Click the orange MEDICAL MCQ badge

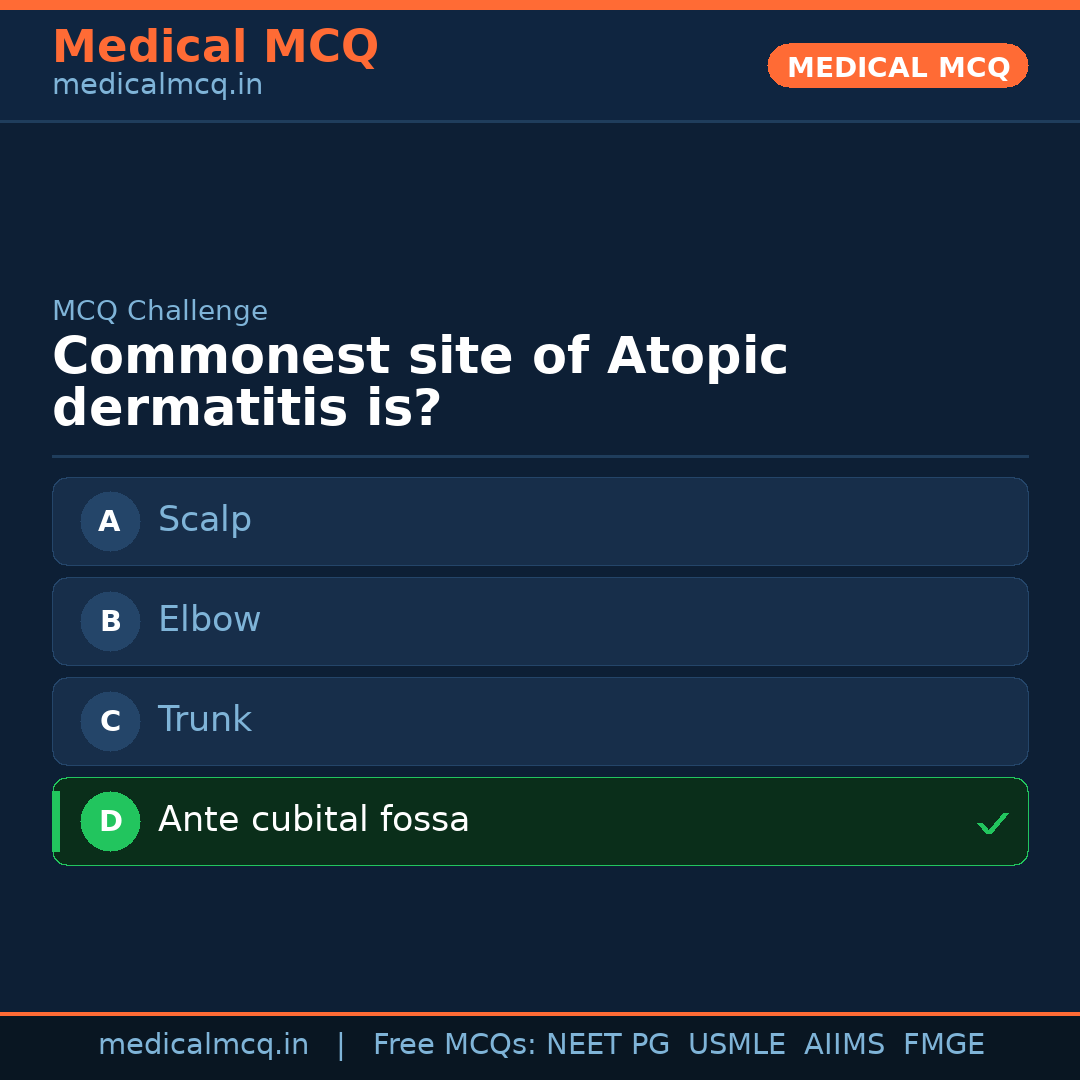pos(897,66)
